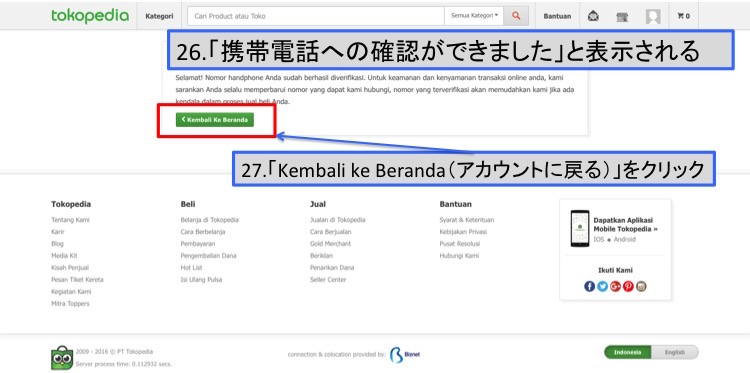Open Kisah Penjual link

pyautogui.click(x=70, y=268)
